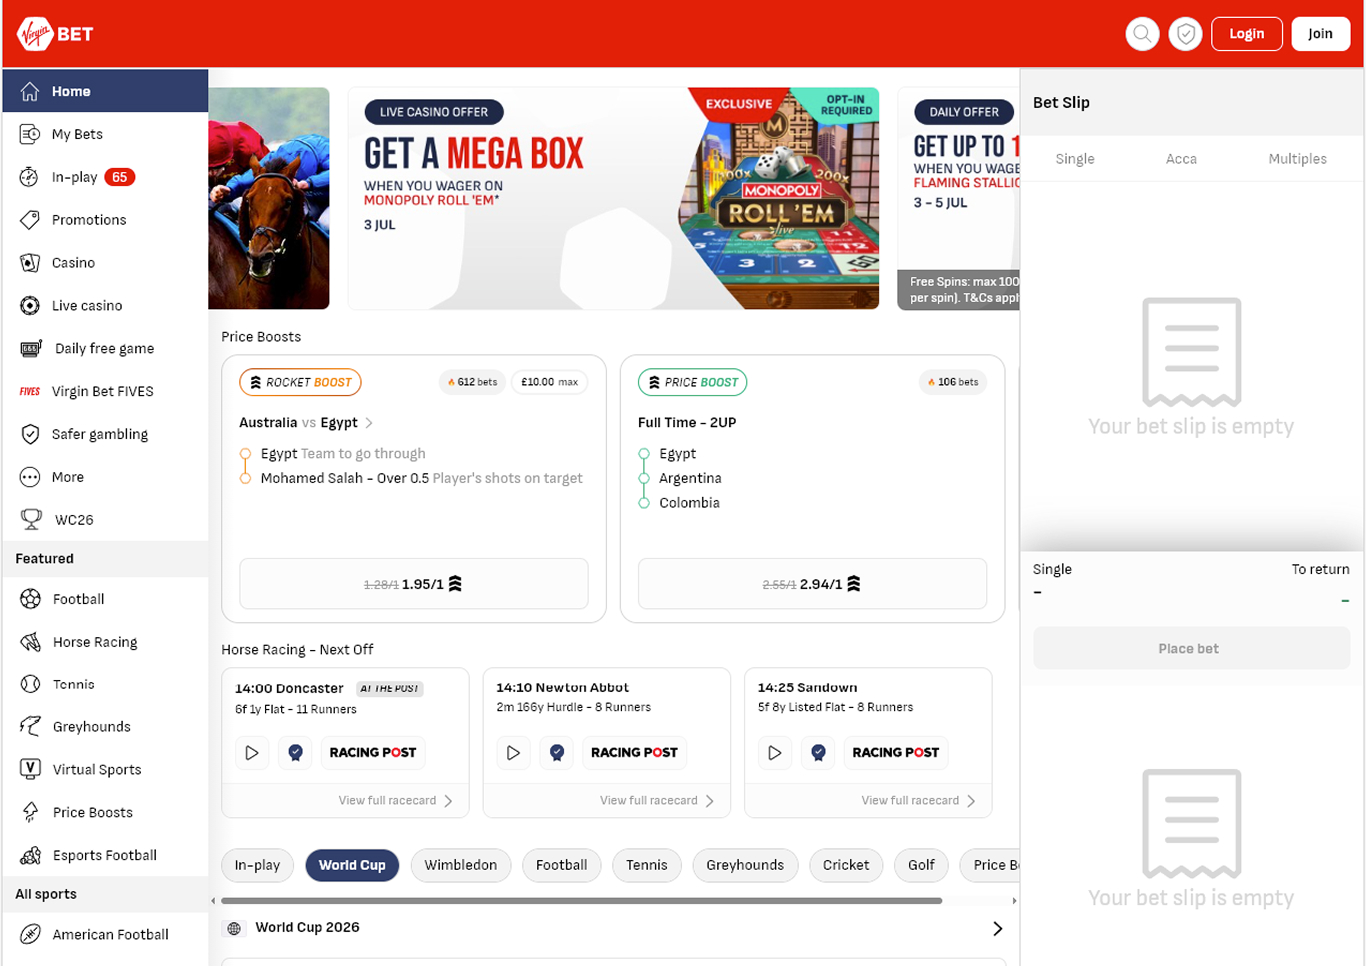Click the Price Boost label badge
The image size is (1366, 966).
click(692, 382)
